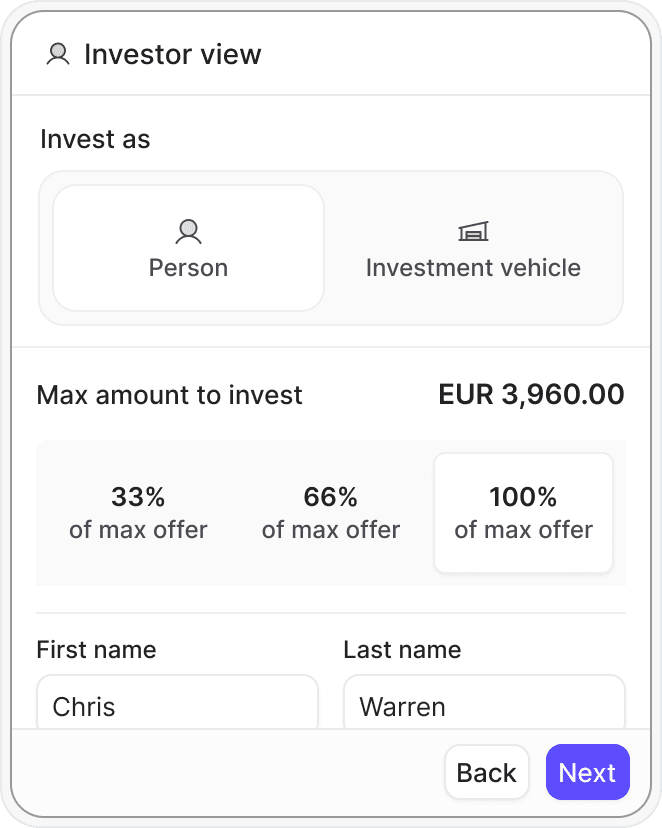Click the First name field containing Chris
The height and width of the screenshot is (828, 662).
(177, 705)
